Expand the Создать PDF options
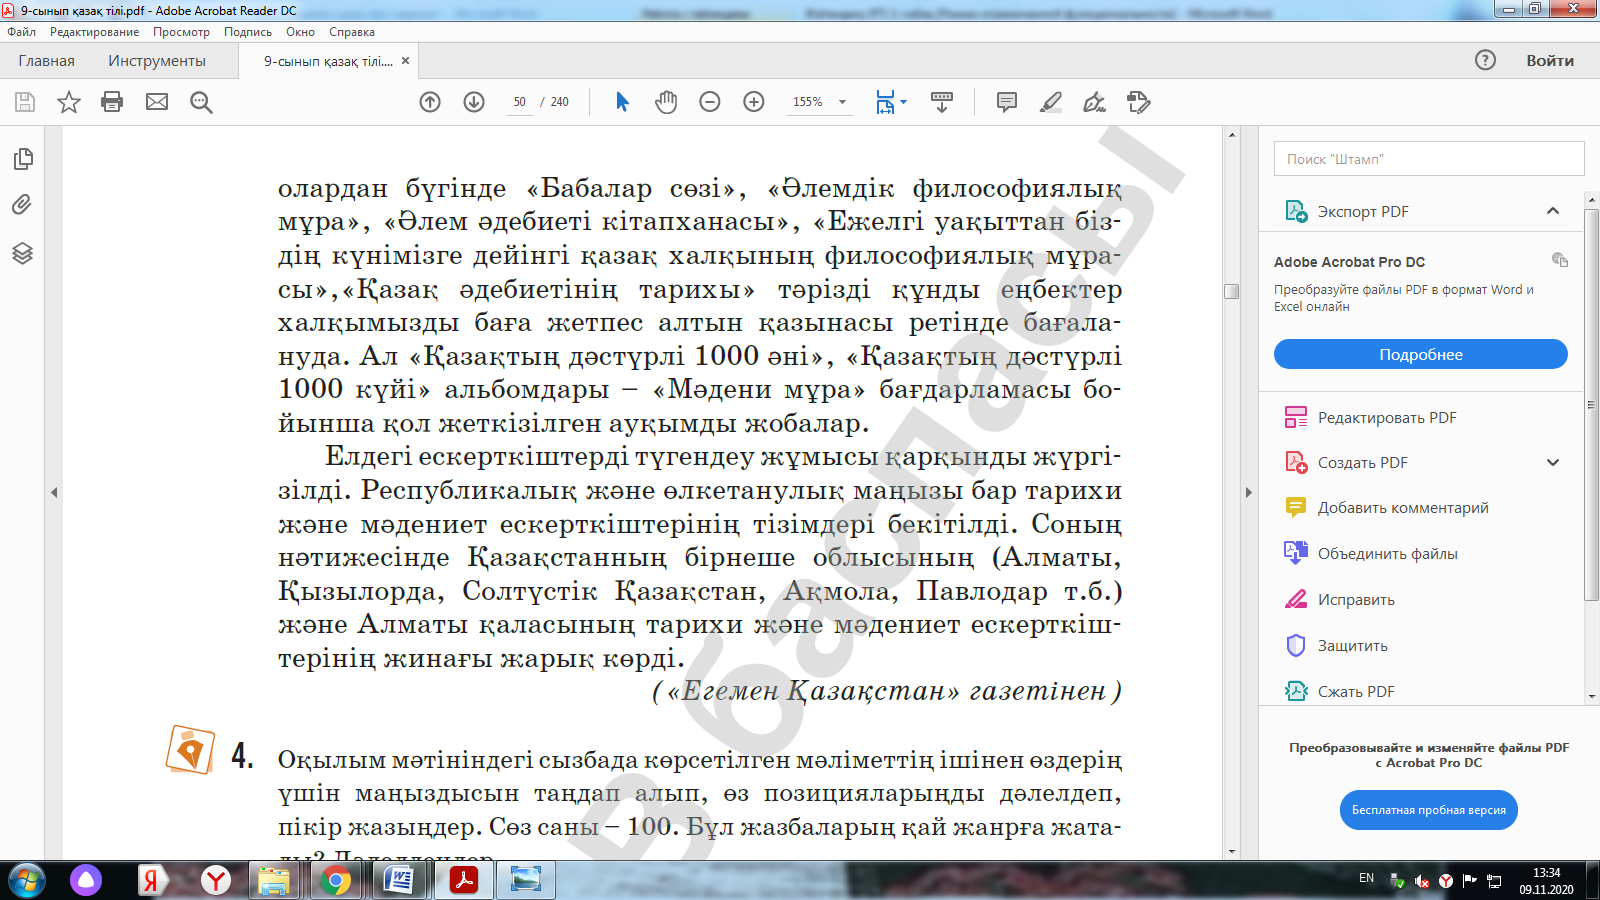The height and width of the screenshot is (900, 1600). pos(1552,463)
